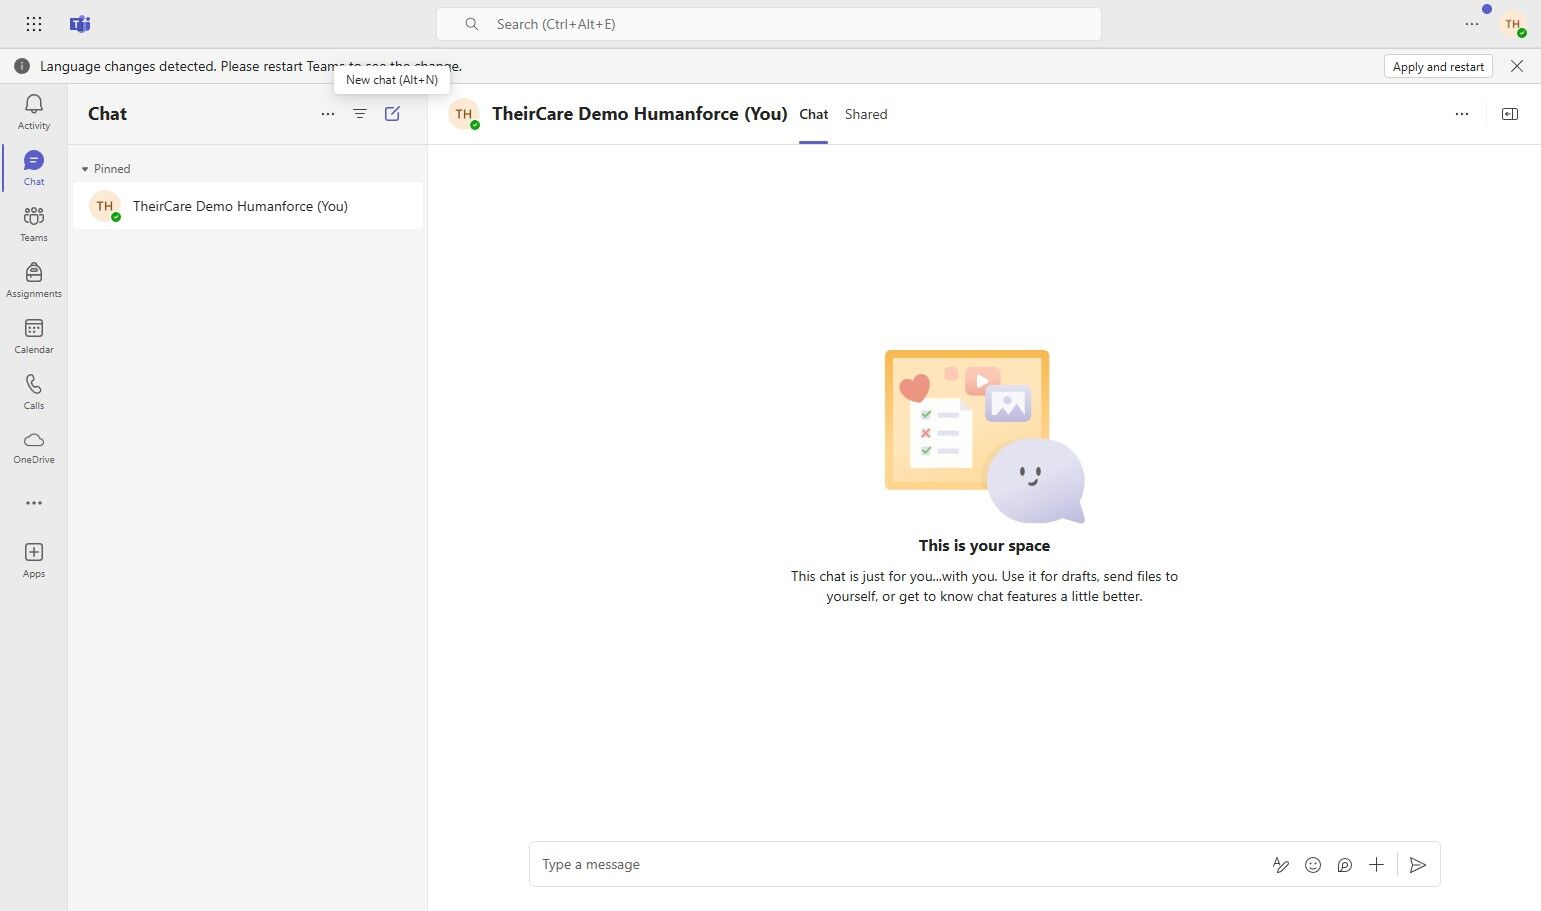The width and height of the screenshot is (1541, 911).
Task: Go to Chat in the sidebar
Action: click(34, 168)
